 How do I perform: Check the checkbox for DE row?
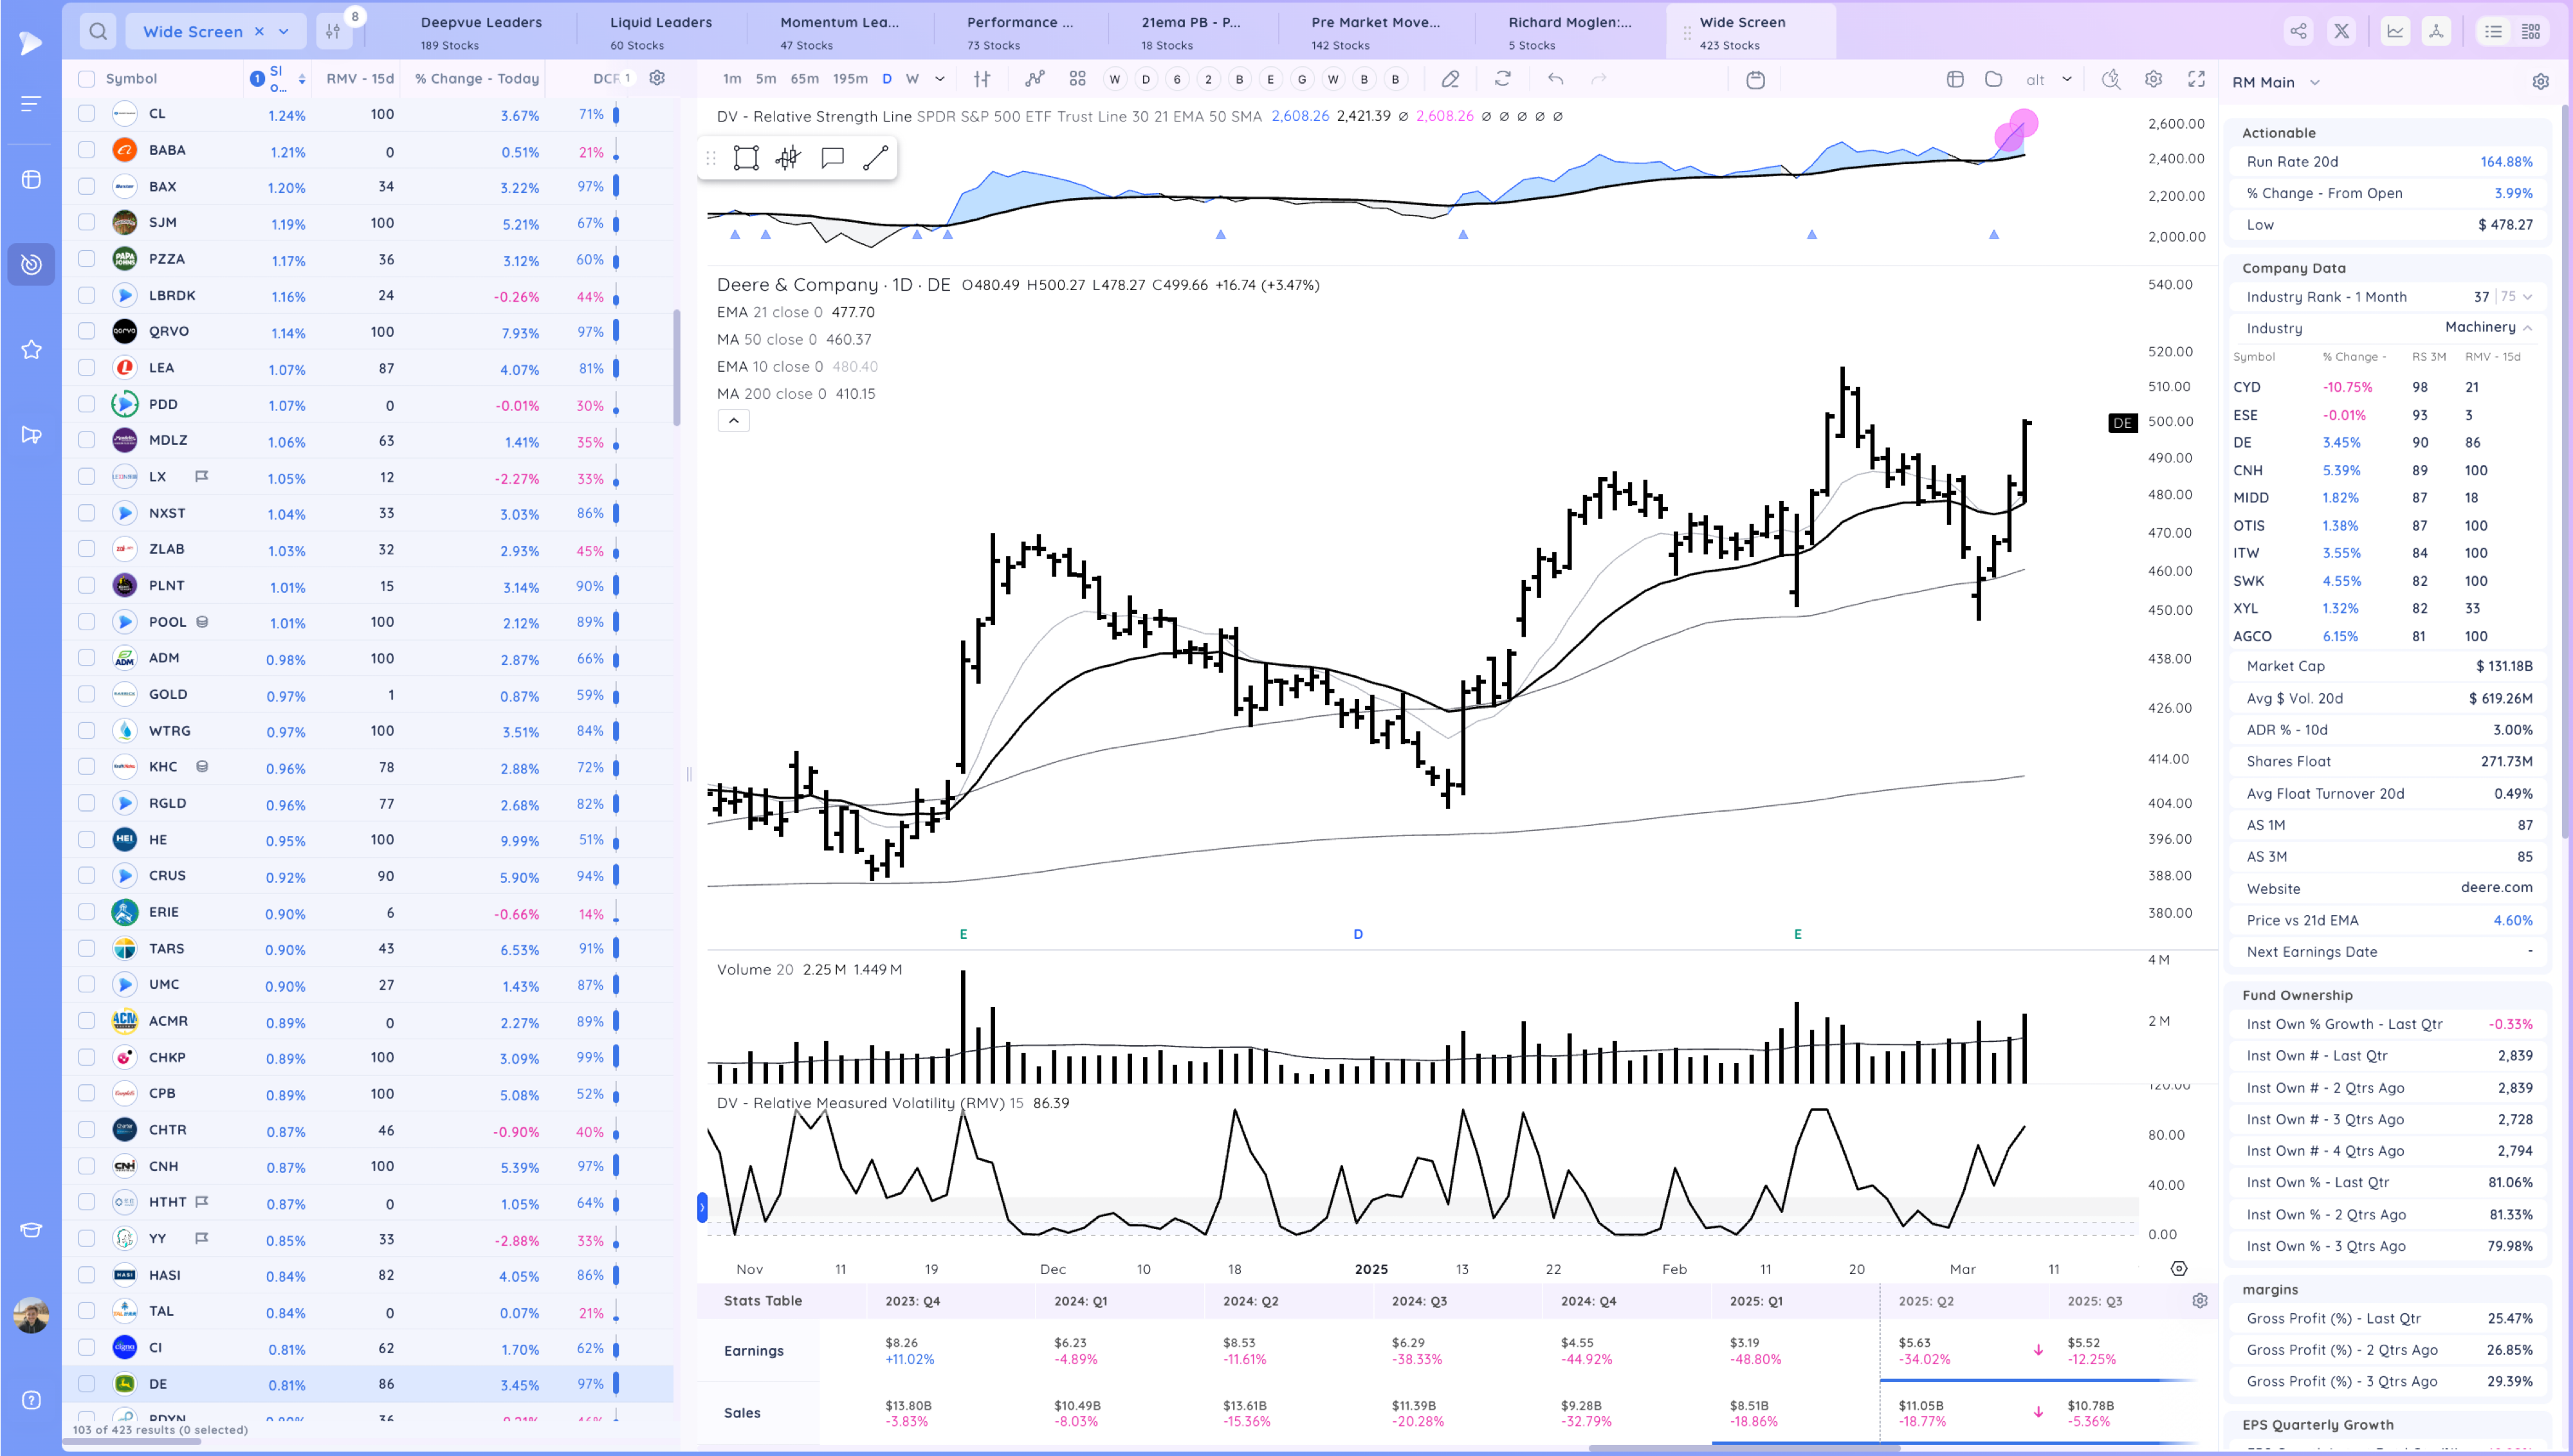pyautogui.click(x=87, y=1384)
